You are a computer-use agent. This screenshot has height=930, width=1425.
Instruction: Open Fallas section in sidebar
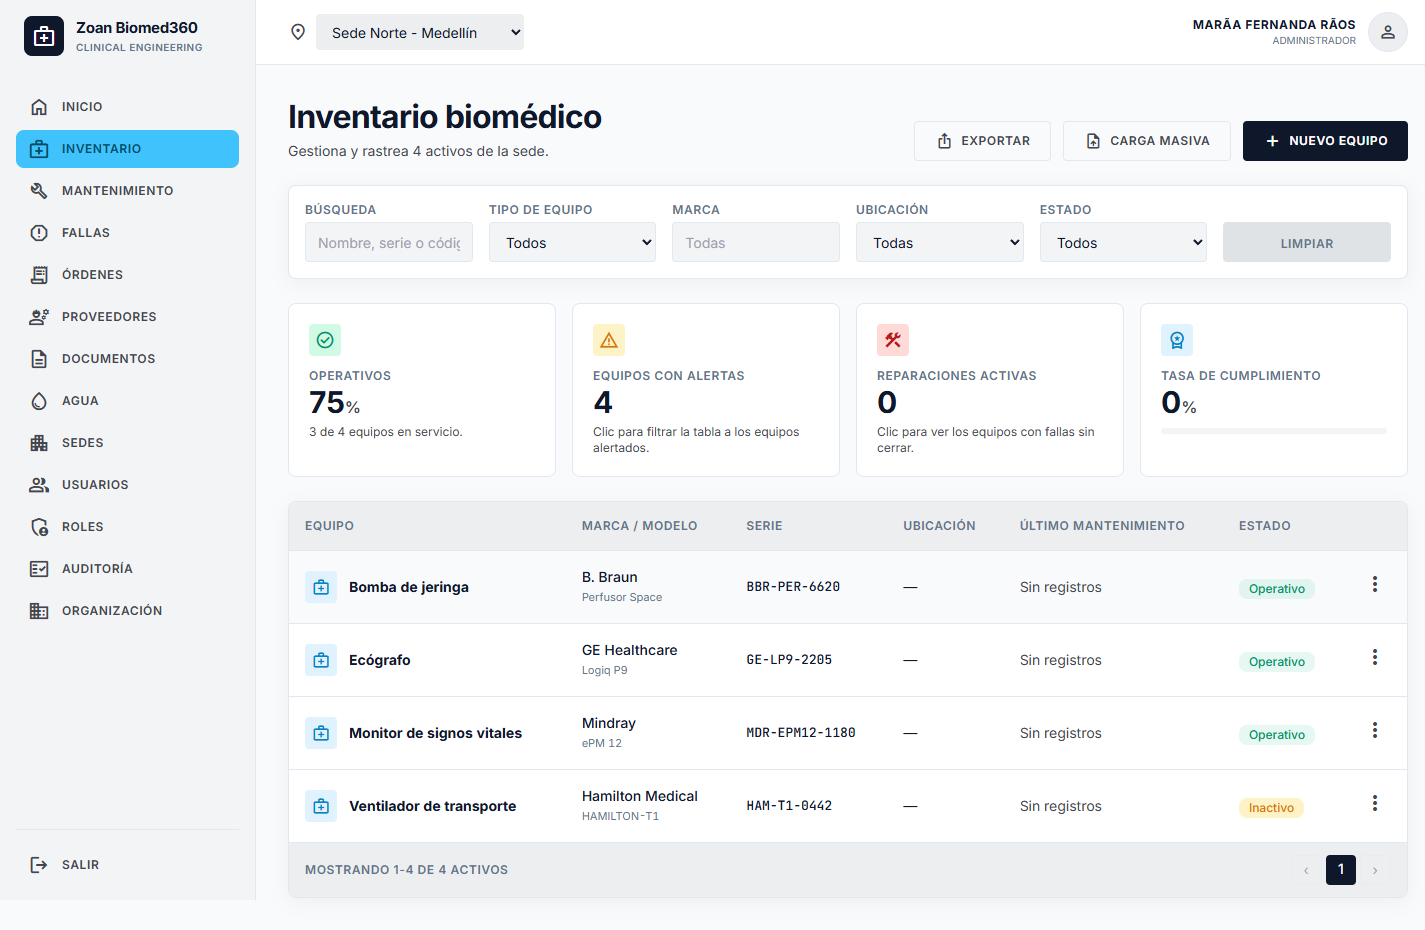pyautogui.click(x=127, y=233)
